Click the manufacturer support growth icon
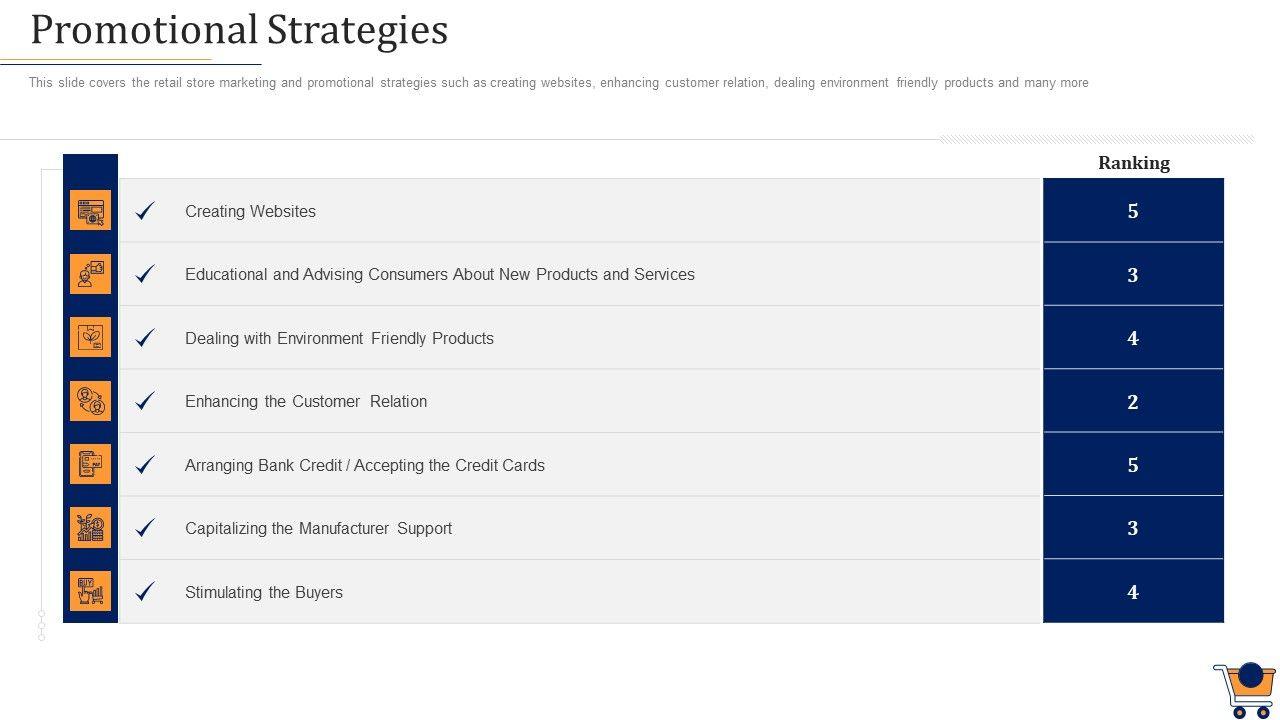The image size is (1280, 720). 90,528
